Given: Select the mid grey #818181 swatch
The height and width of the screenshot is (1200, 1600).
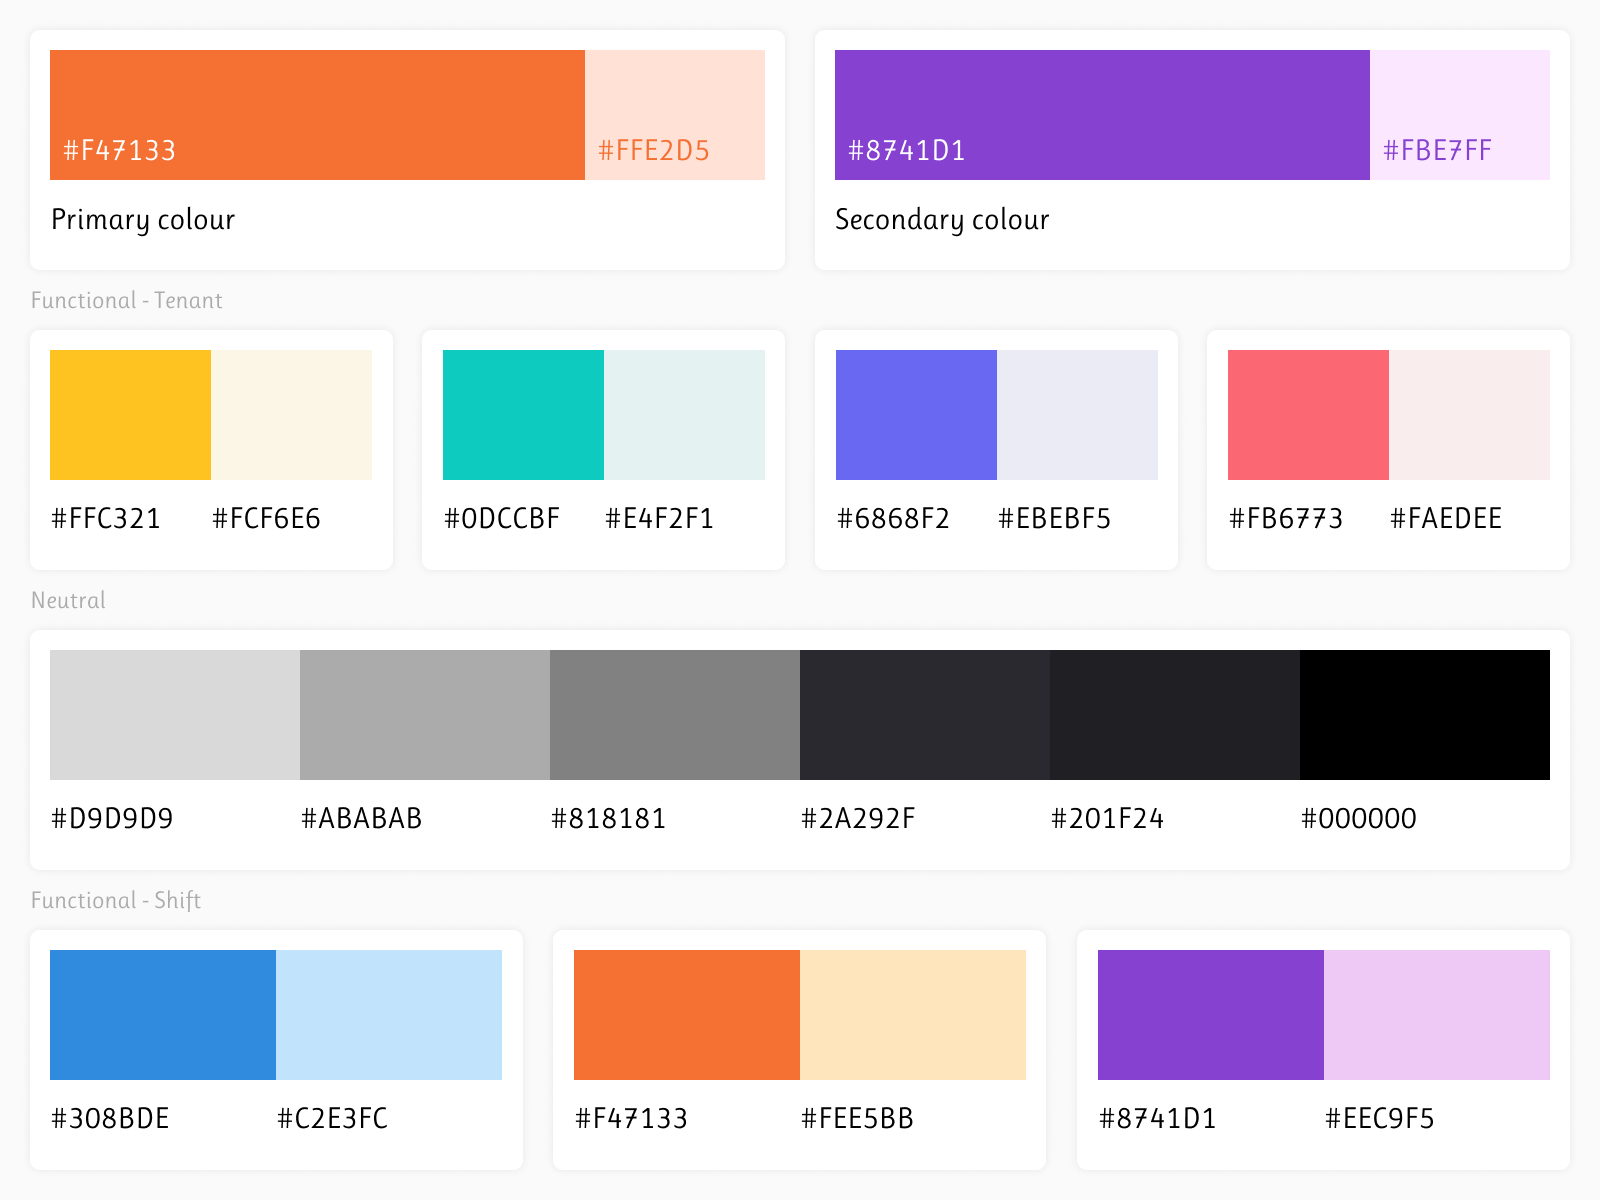Looking at the screenshot, I should tap(675, 715).
